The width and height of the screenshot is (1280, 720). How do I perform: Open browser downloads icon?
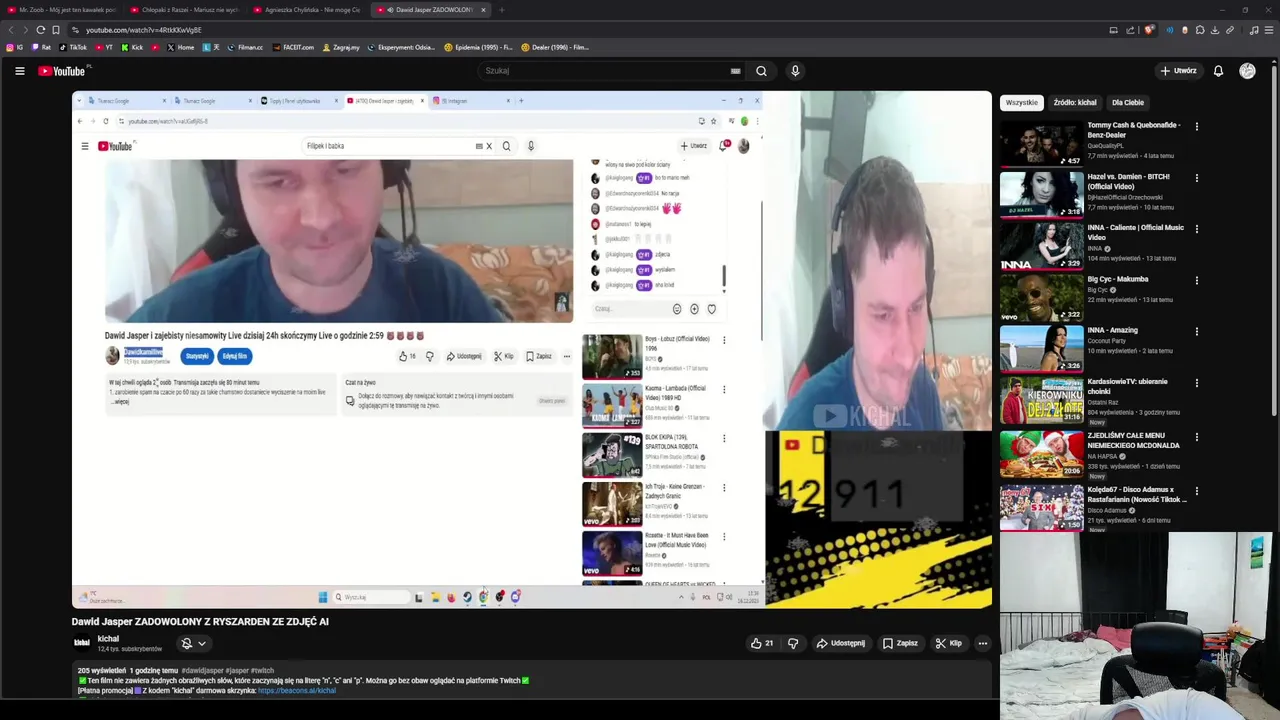(x=1214, y=30)
